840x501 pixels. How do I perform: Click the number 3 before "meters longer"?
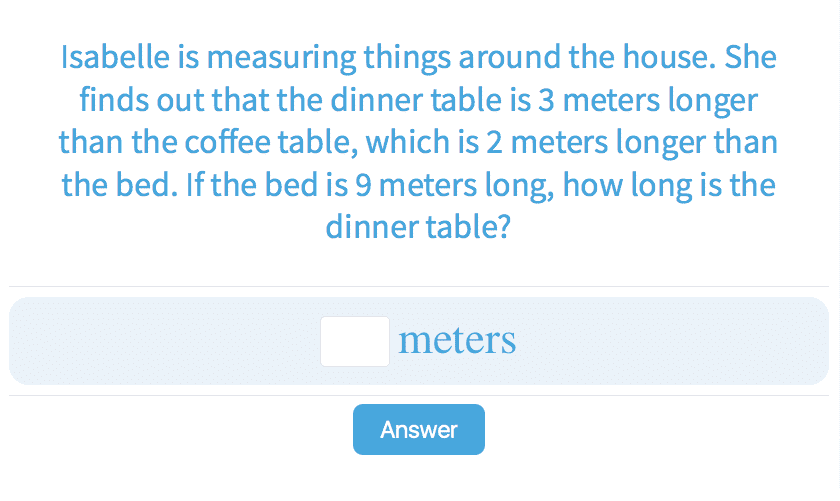pos(572,100)
